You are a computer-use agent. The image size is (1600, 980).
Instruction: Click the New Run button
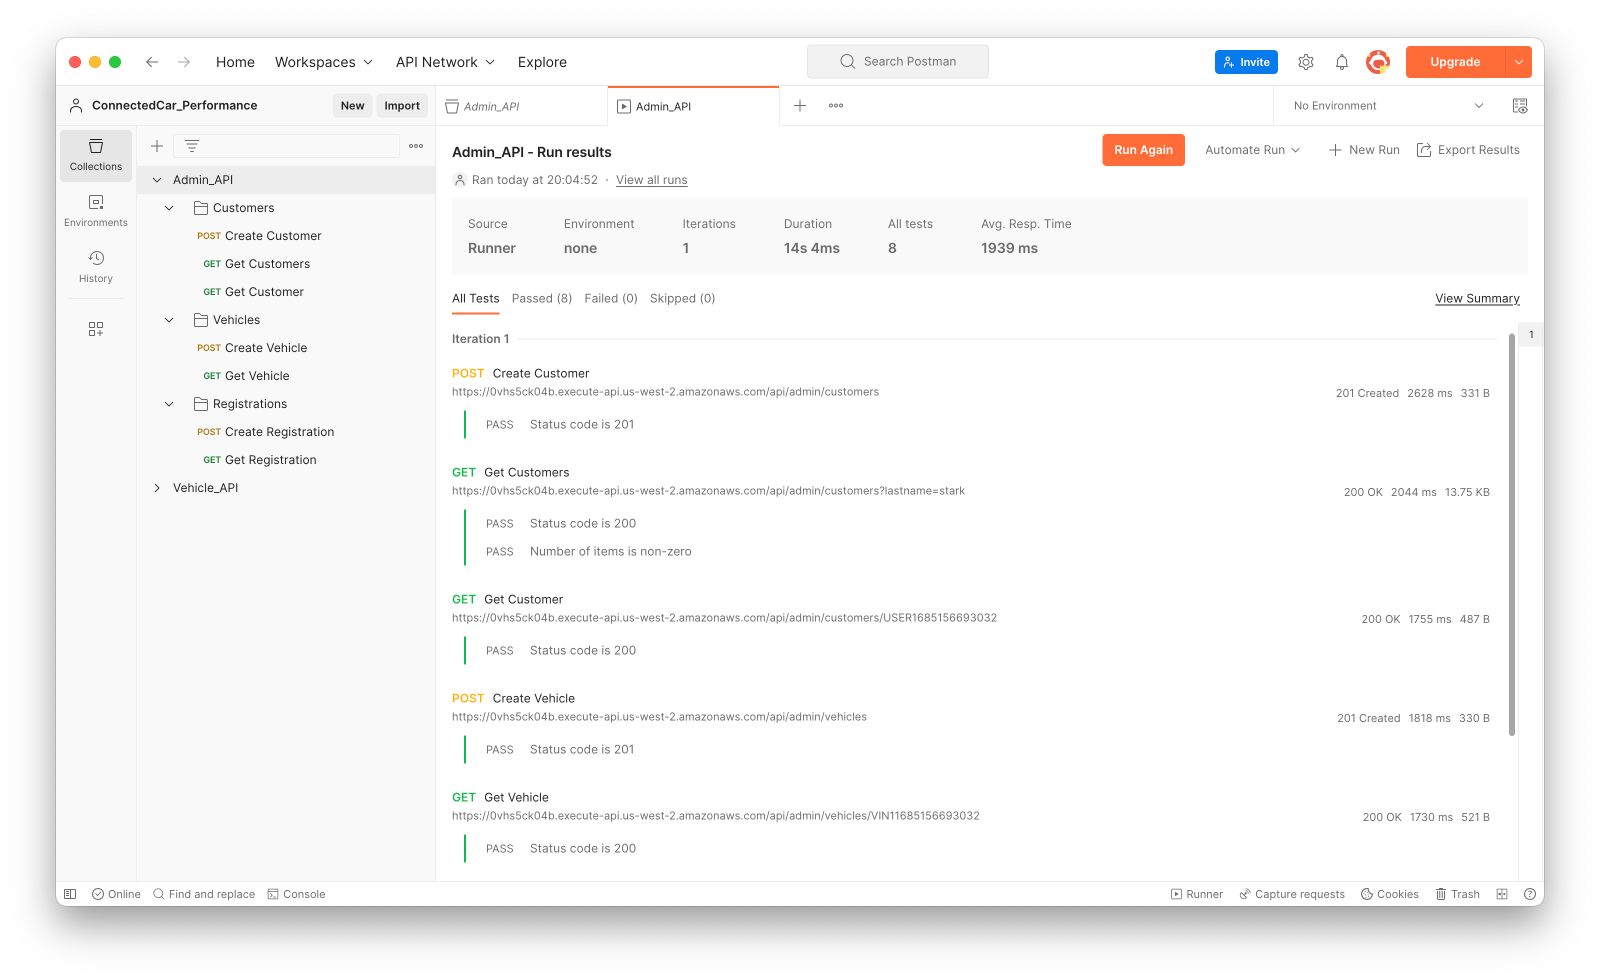coord(1364,150)
